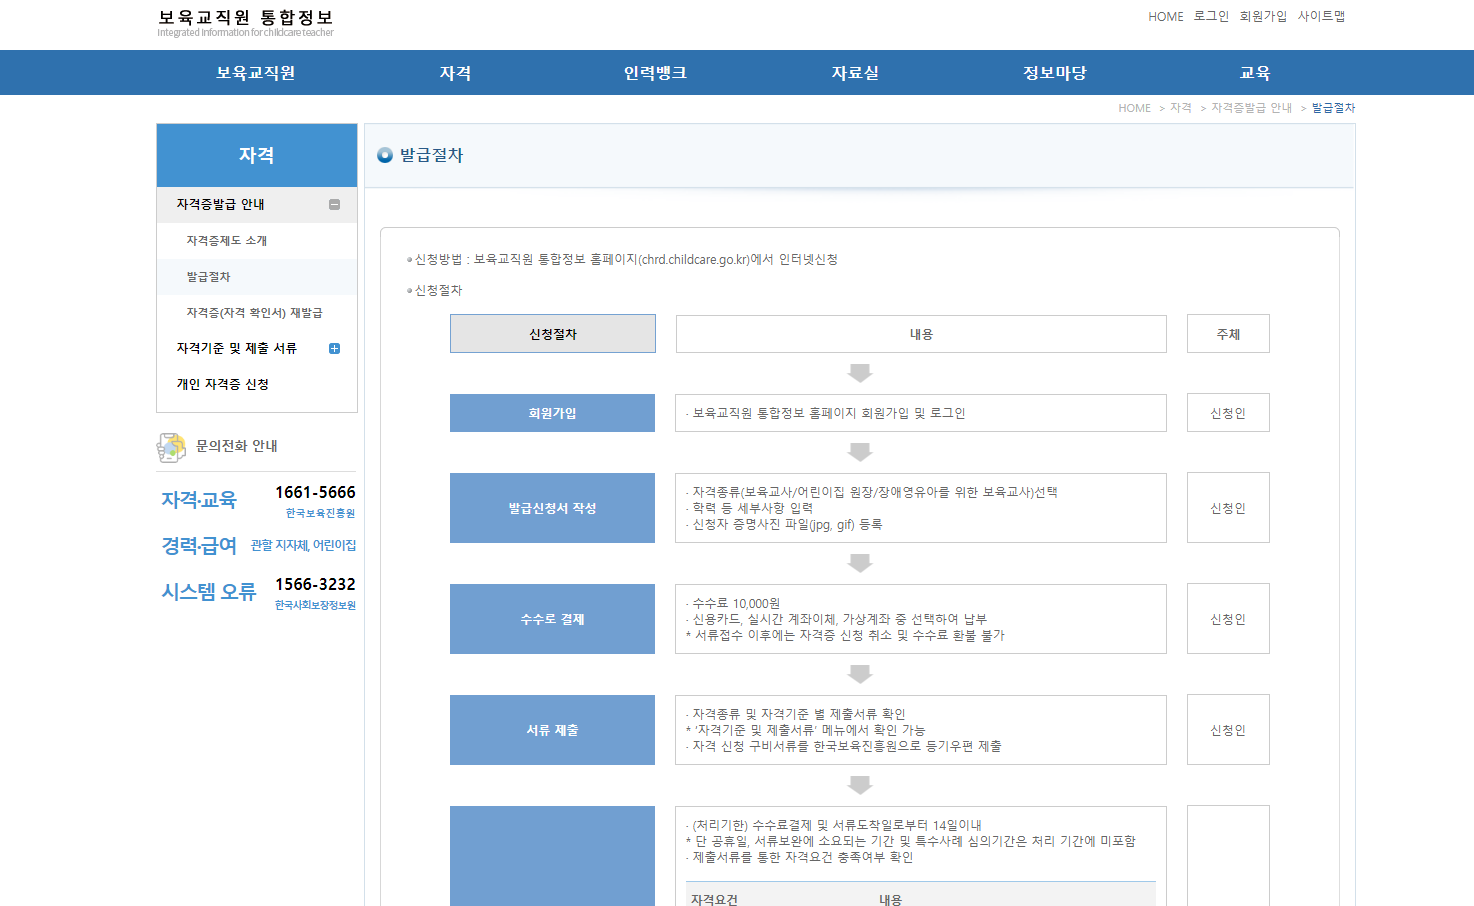The width and height of the screenshot is (1474, 906).
Task: Expand 자격기준 및 제출 서류 with the plus icon
Action: [334, 348]
